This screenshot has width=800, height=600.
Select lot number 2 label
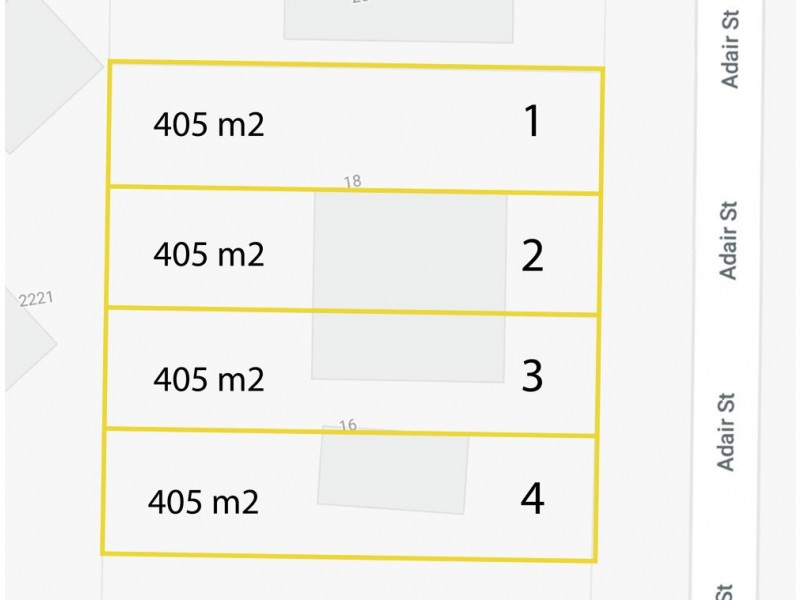click(532, 257)
